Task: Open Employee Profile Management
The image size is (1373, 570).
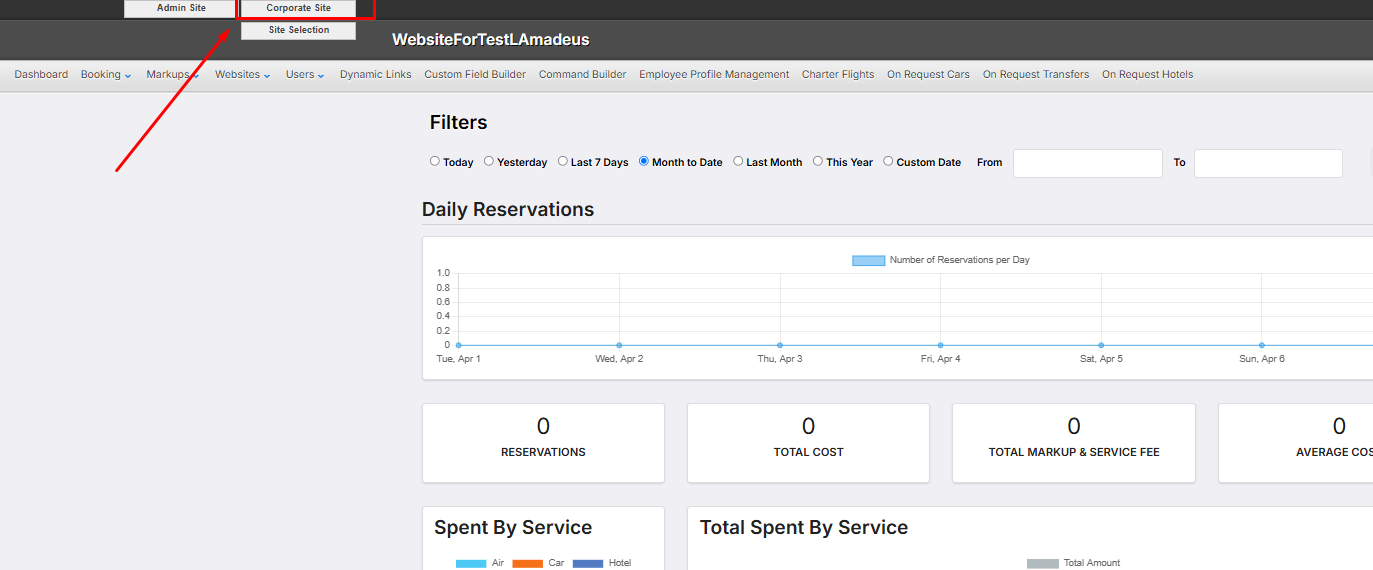Action: pos(714,74)
